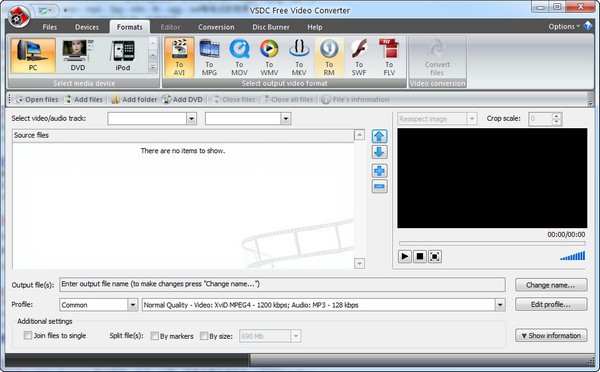Stop the video preview
The height and width of the screenshot is (372, 600).
[x=420, y=256]
